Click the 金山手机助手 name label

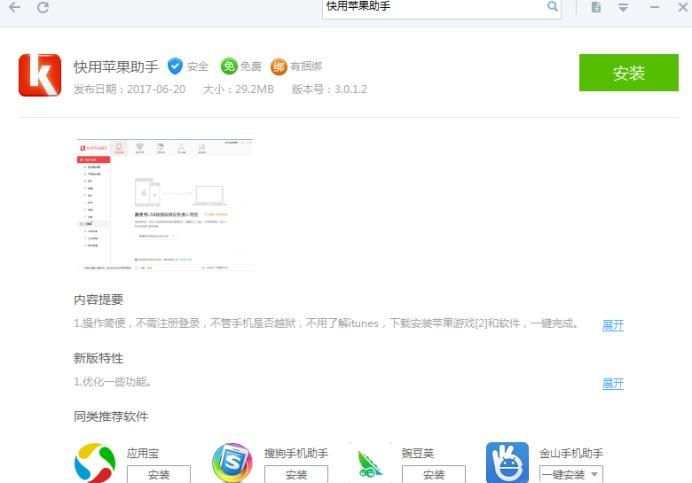pyautogui.click(x=571, y=453)
